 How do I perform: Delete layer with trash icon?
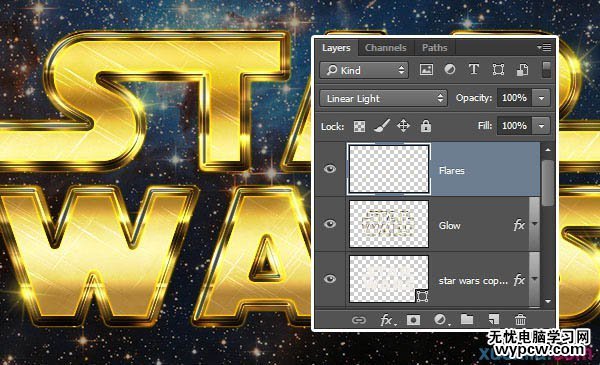click(x=520, y=319)
